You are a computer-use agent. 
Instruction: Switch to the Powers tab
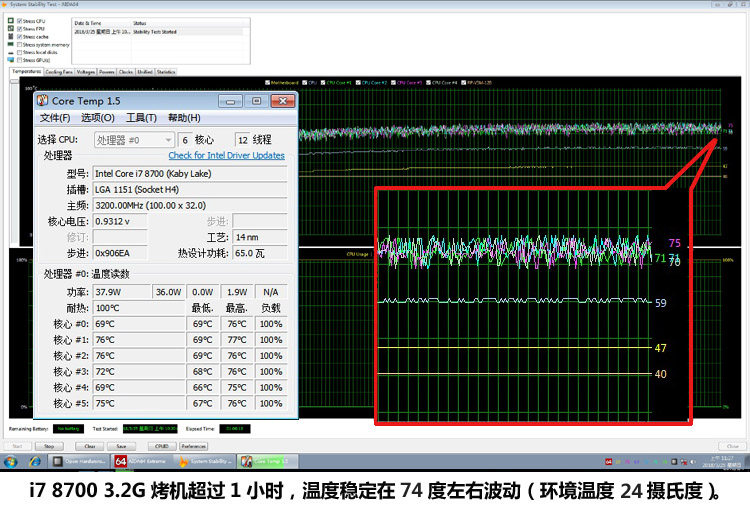click(x=107, y=72)
